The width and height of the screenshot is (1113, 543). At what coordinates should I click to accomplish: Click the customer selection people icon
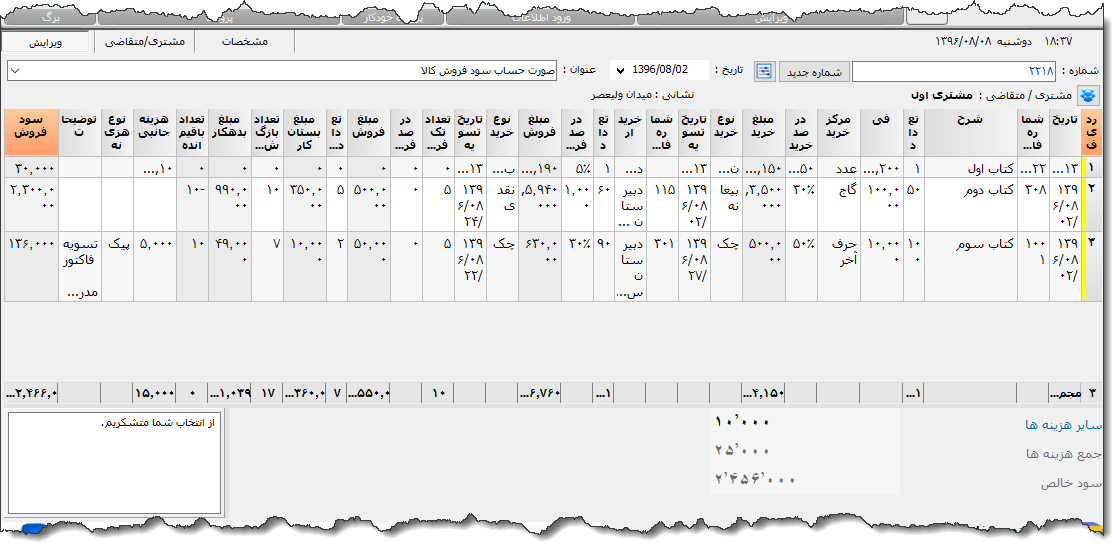click(1087, 96)
